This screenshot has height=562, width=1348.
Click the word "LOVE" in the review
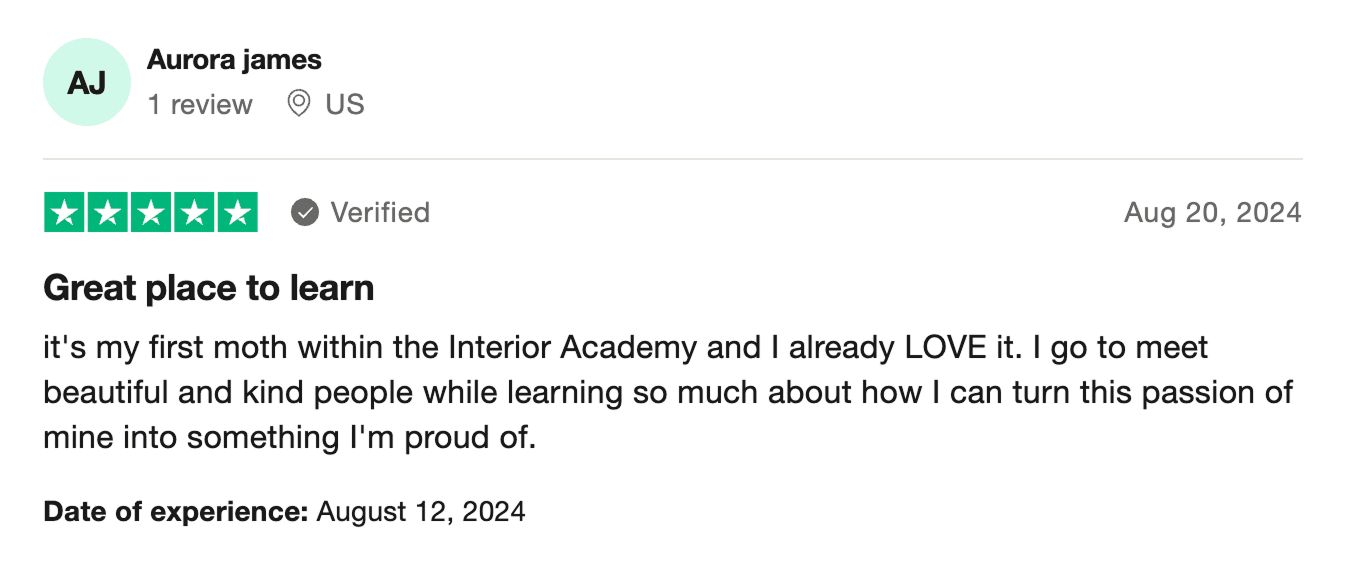coord(947,348)
